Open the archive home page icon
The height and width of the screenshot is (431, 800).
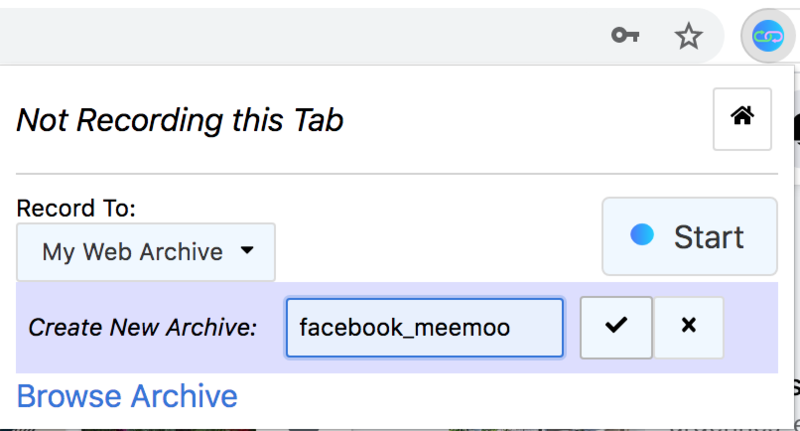(x=742, y=118)
